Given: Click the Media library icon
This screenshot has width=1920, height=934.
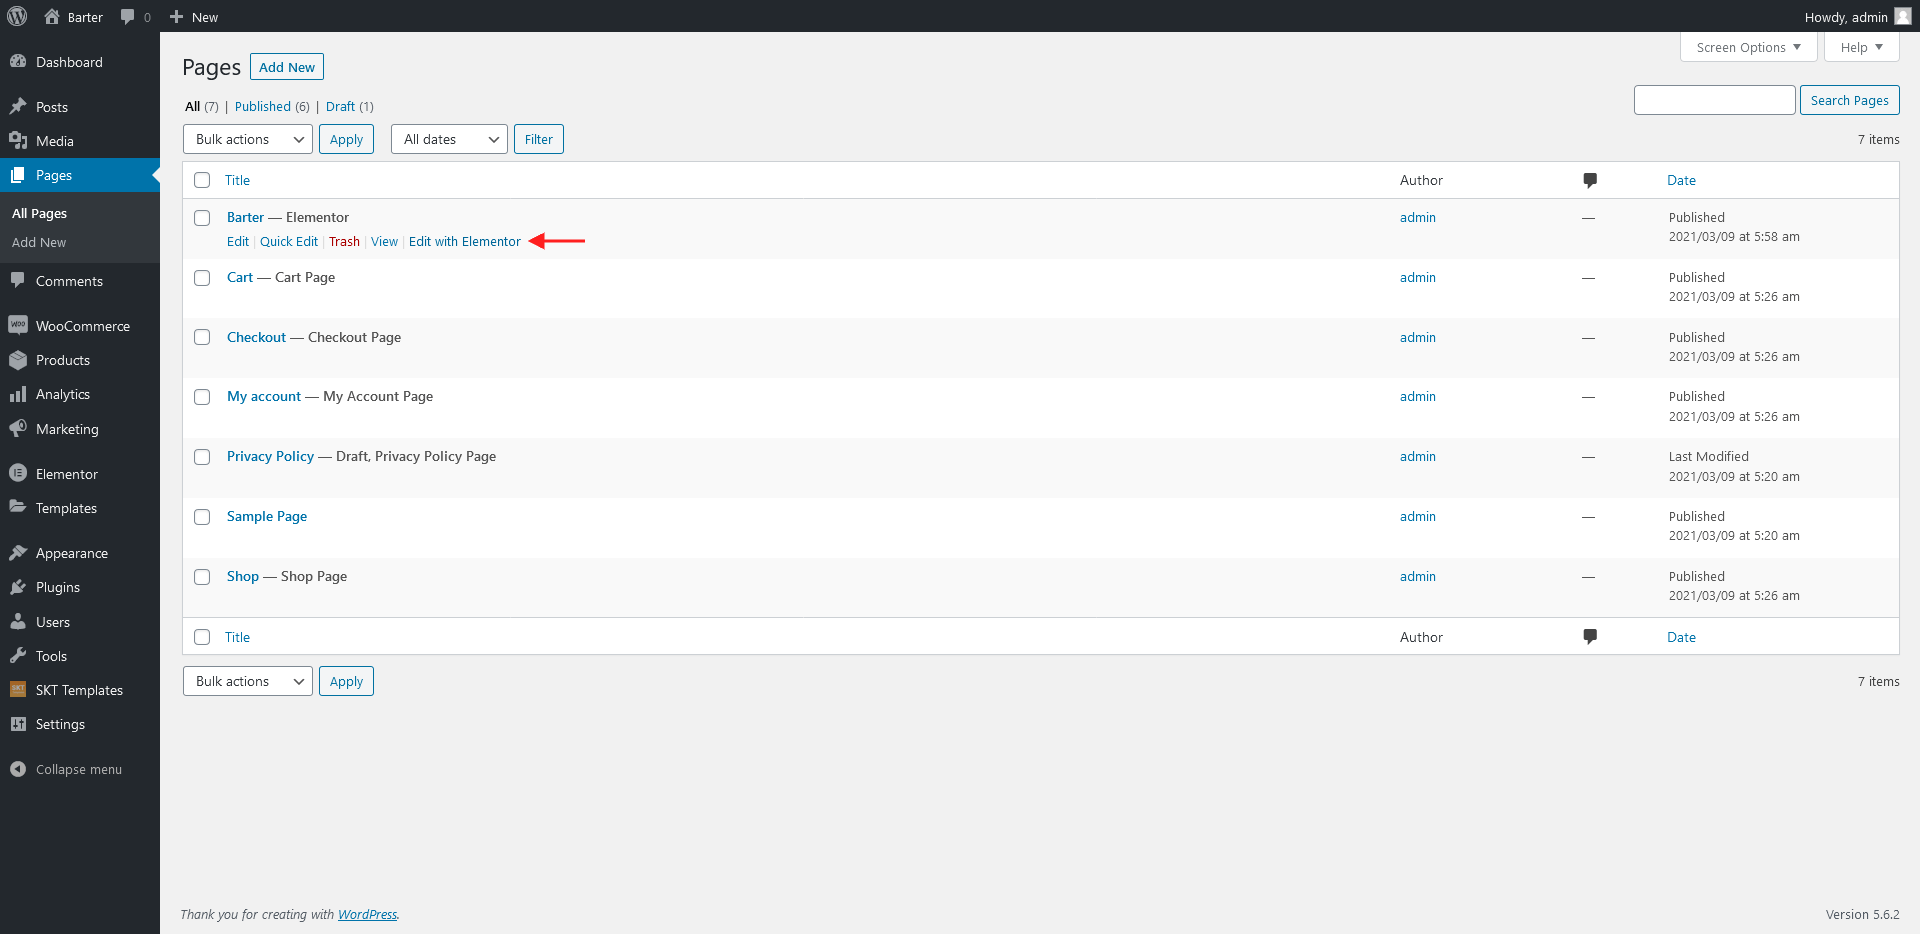Looking at the screenshot, I should (x=18, y=140).
